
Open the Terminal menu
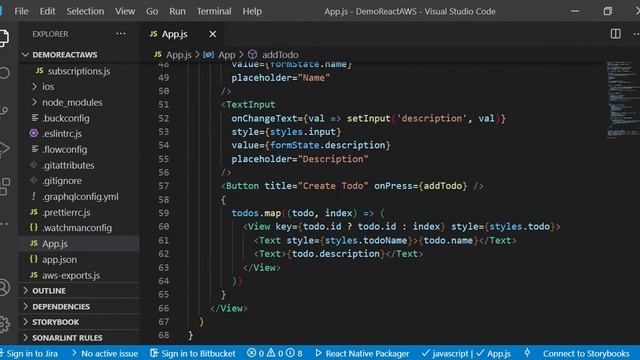pyautogui.click(x=214, y=11)
